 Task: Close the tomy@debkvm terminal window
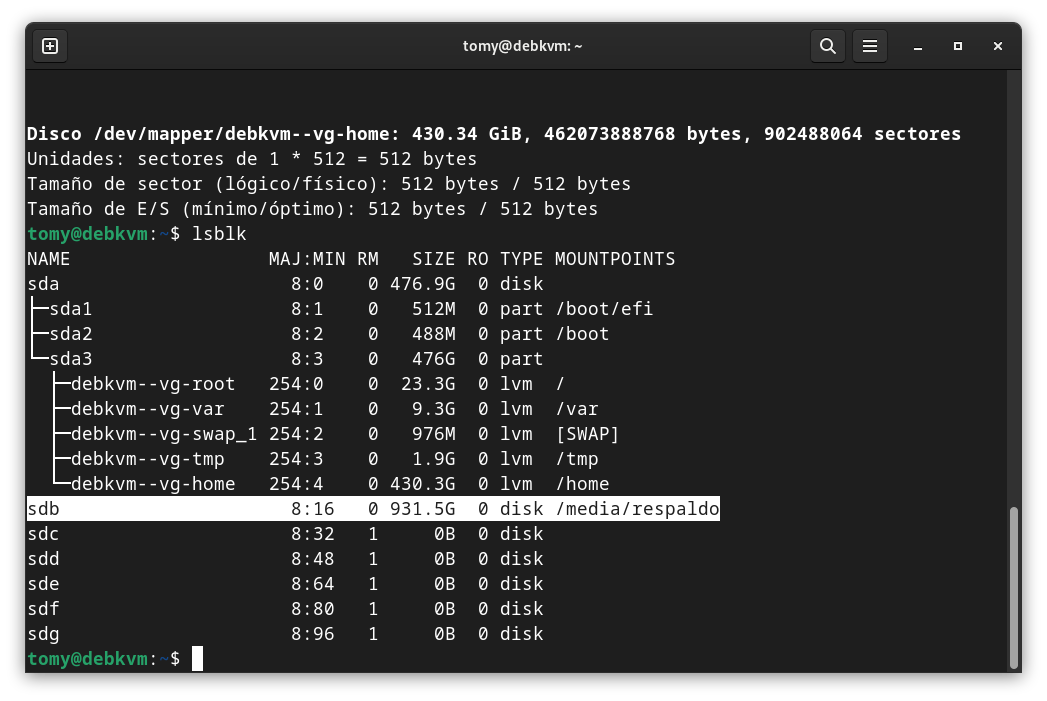pos(997,46)
